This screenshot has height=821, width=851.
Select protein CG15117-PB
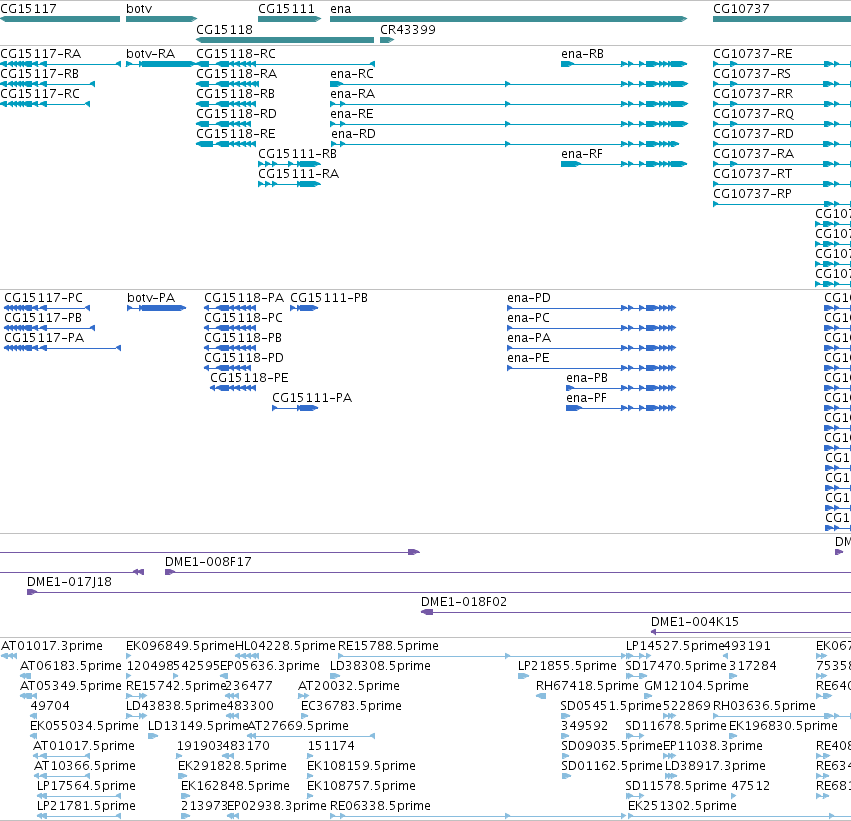(x=49, y=328)
